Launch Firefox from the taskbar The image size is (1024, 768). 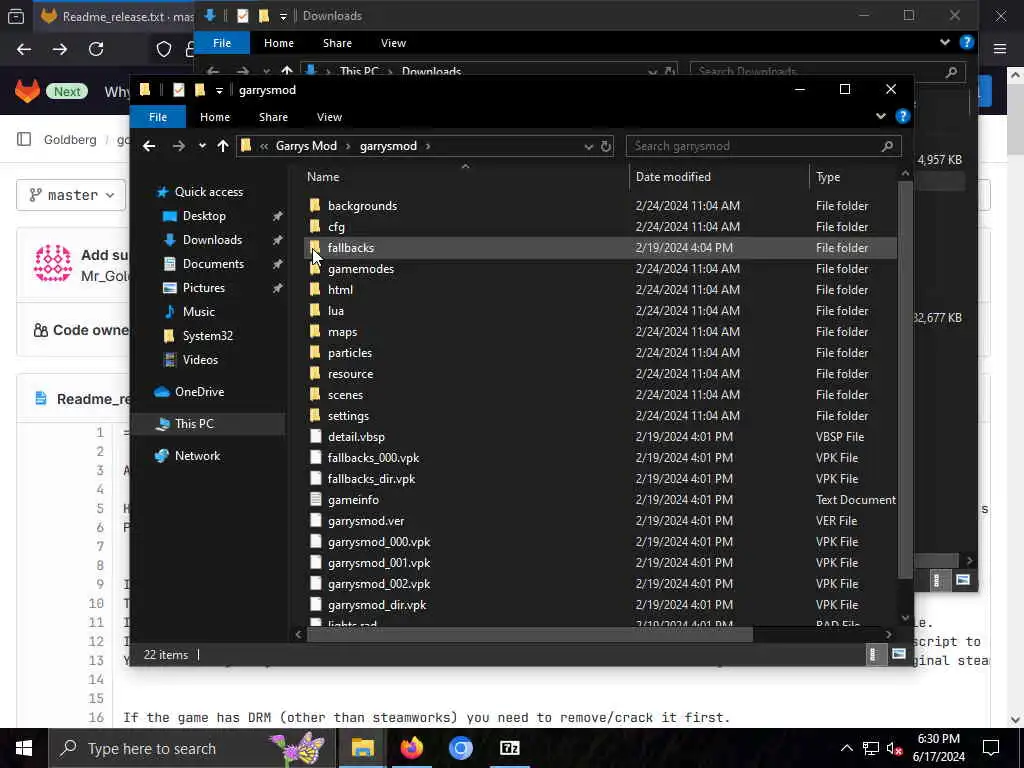[x=411, y=748]
